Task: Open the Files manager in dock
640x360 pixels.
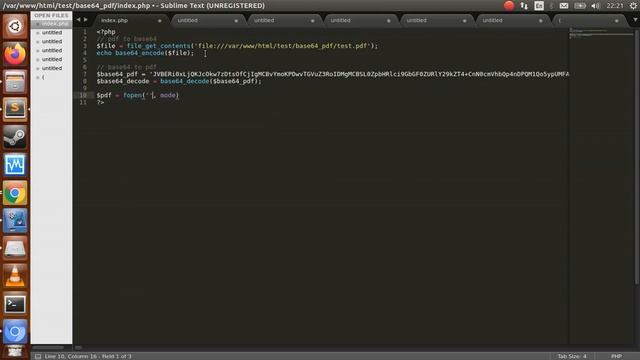Action: 15,82
